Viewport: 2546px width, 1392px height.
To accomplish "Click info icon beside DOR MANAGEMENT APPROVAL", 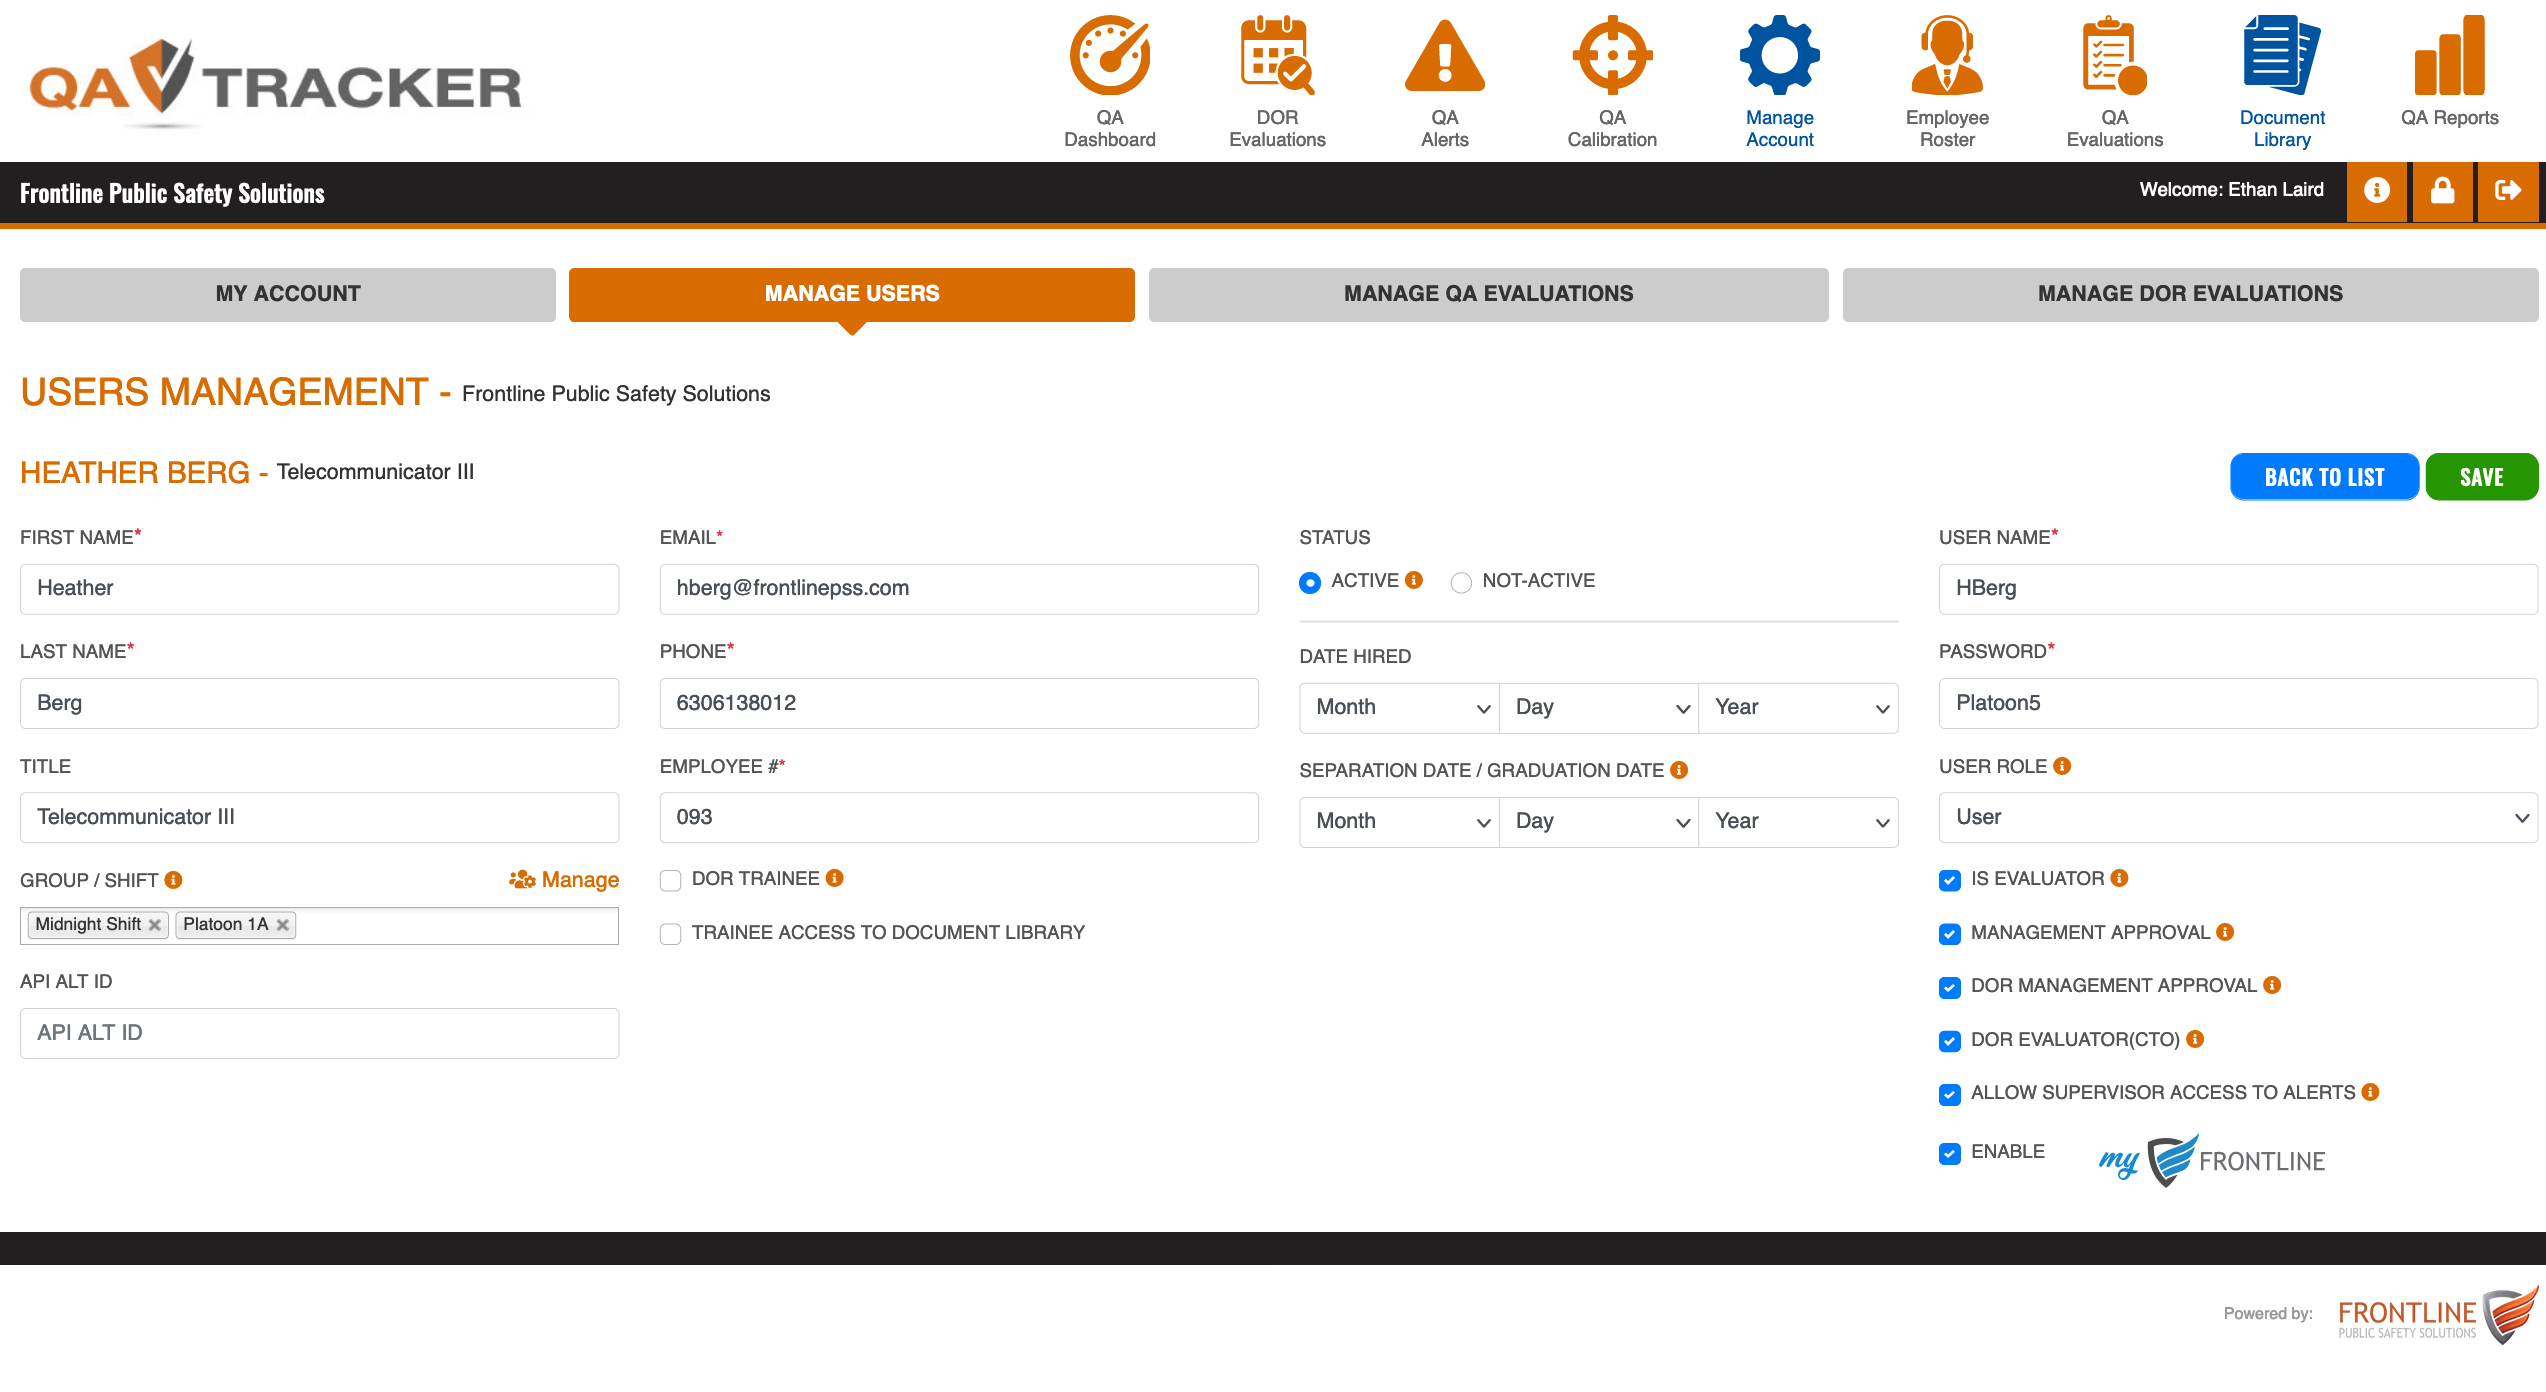I will click(x=2272, y=985).
